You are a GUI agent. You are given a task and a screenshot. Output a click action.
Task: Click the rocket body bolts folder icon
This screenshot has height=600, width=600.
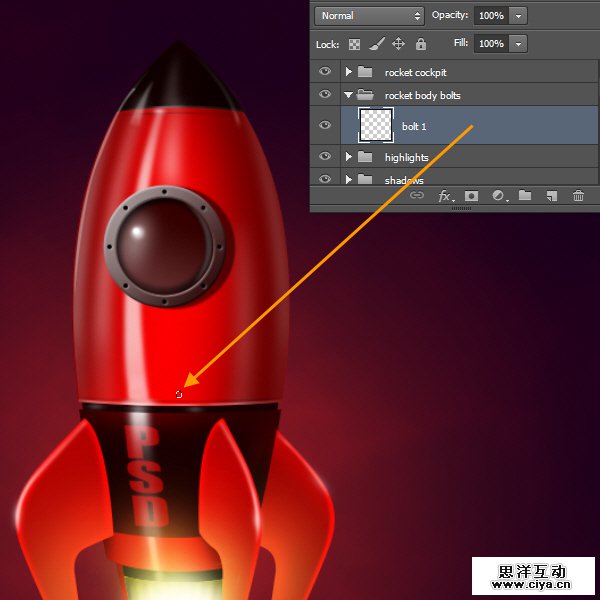pyautogui.click(x=365, y=95)
